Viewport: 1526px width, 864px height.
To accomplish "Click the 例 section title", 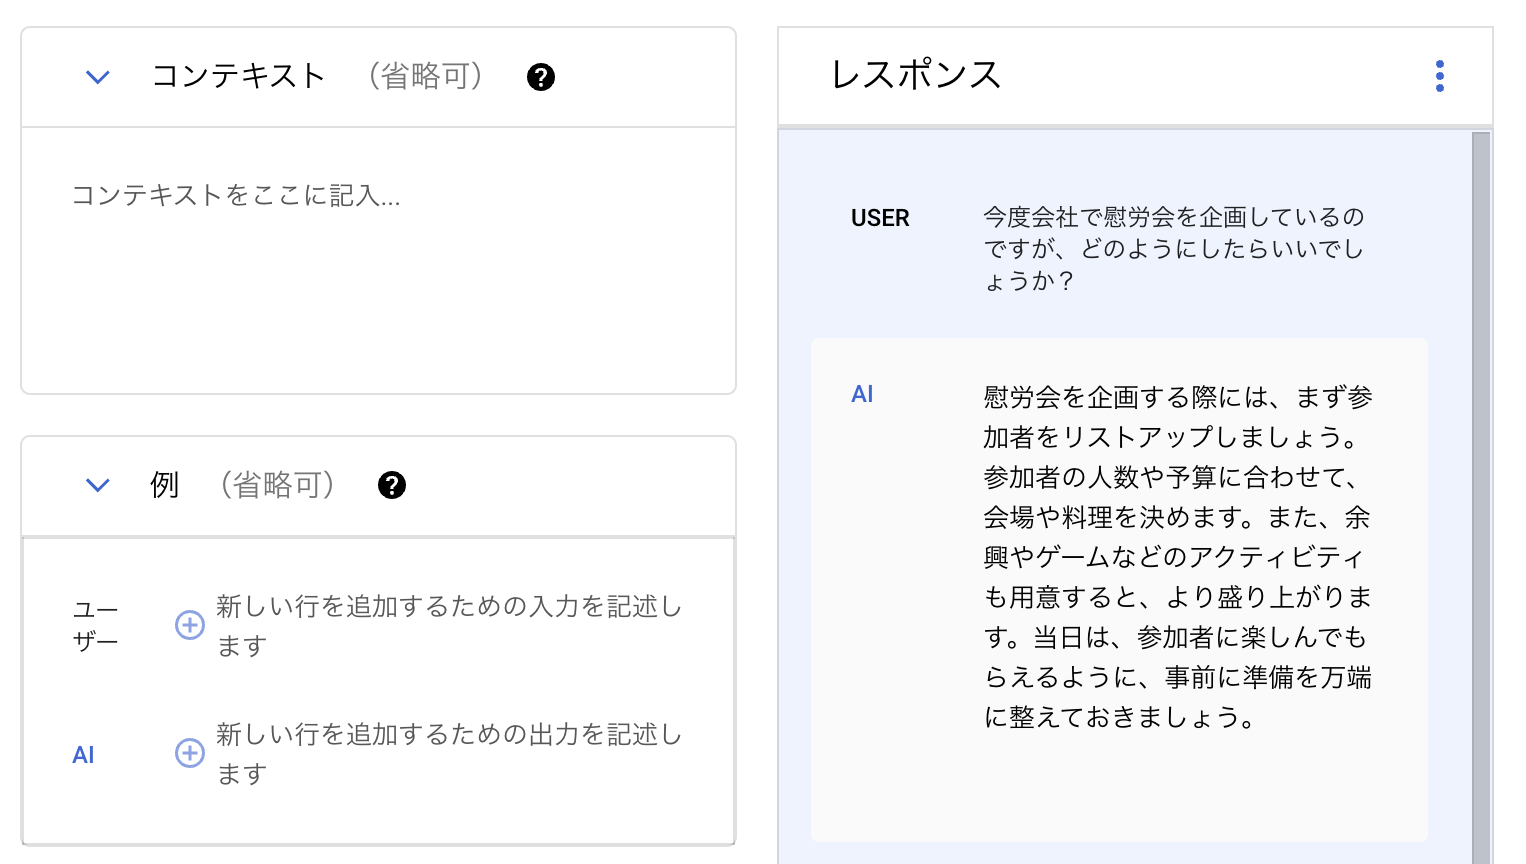I will click(165, 485).
